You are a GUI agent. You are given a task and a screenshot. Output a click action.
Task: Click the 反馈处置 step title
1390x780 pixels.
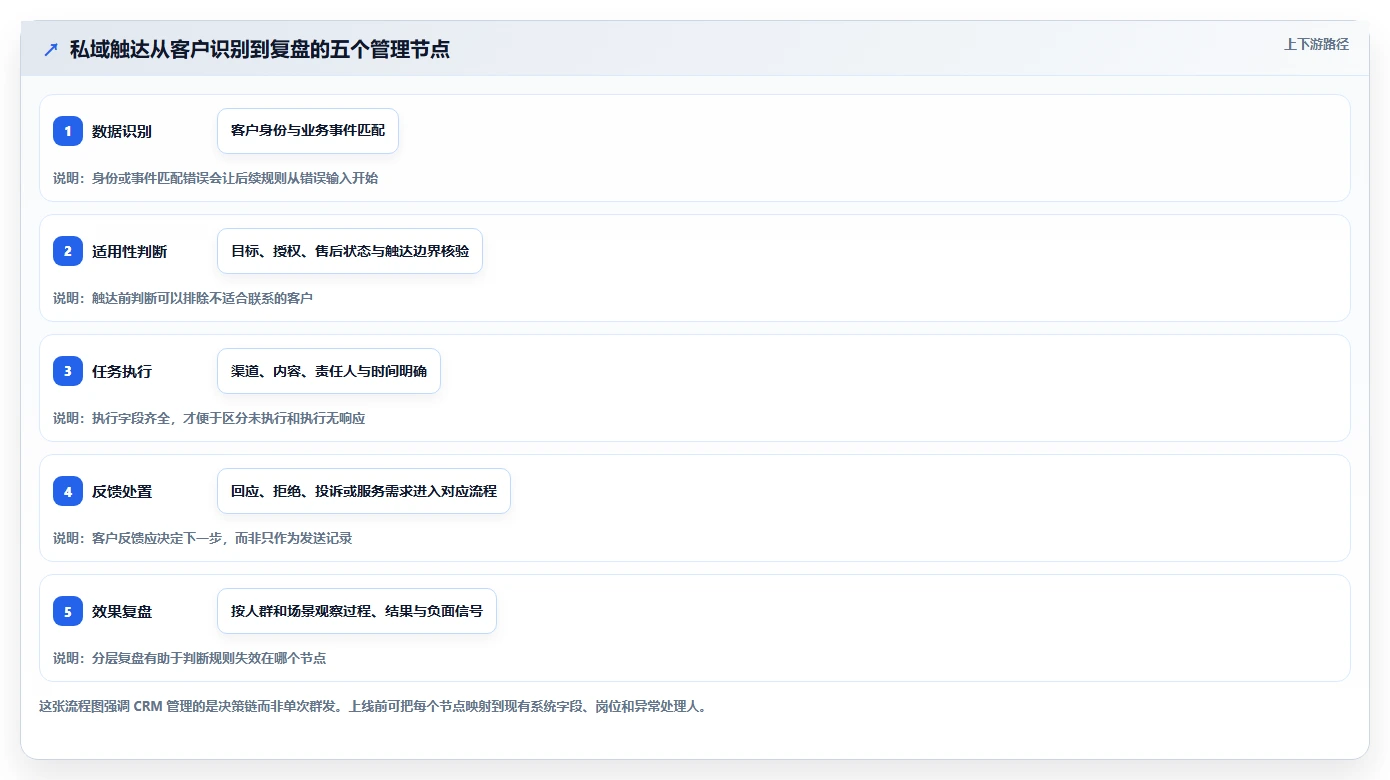(122, 491)
